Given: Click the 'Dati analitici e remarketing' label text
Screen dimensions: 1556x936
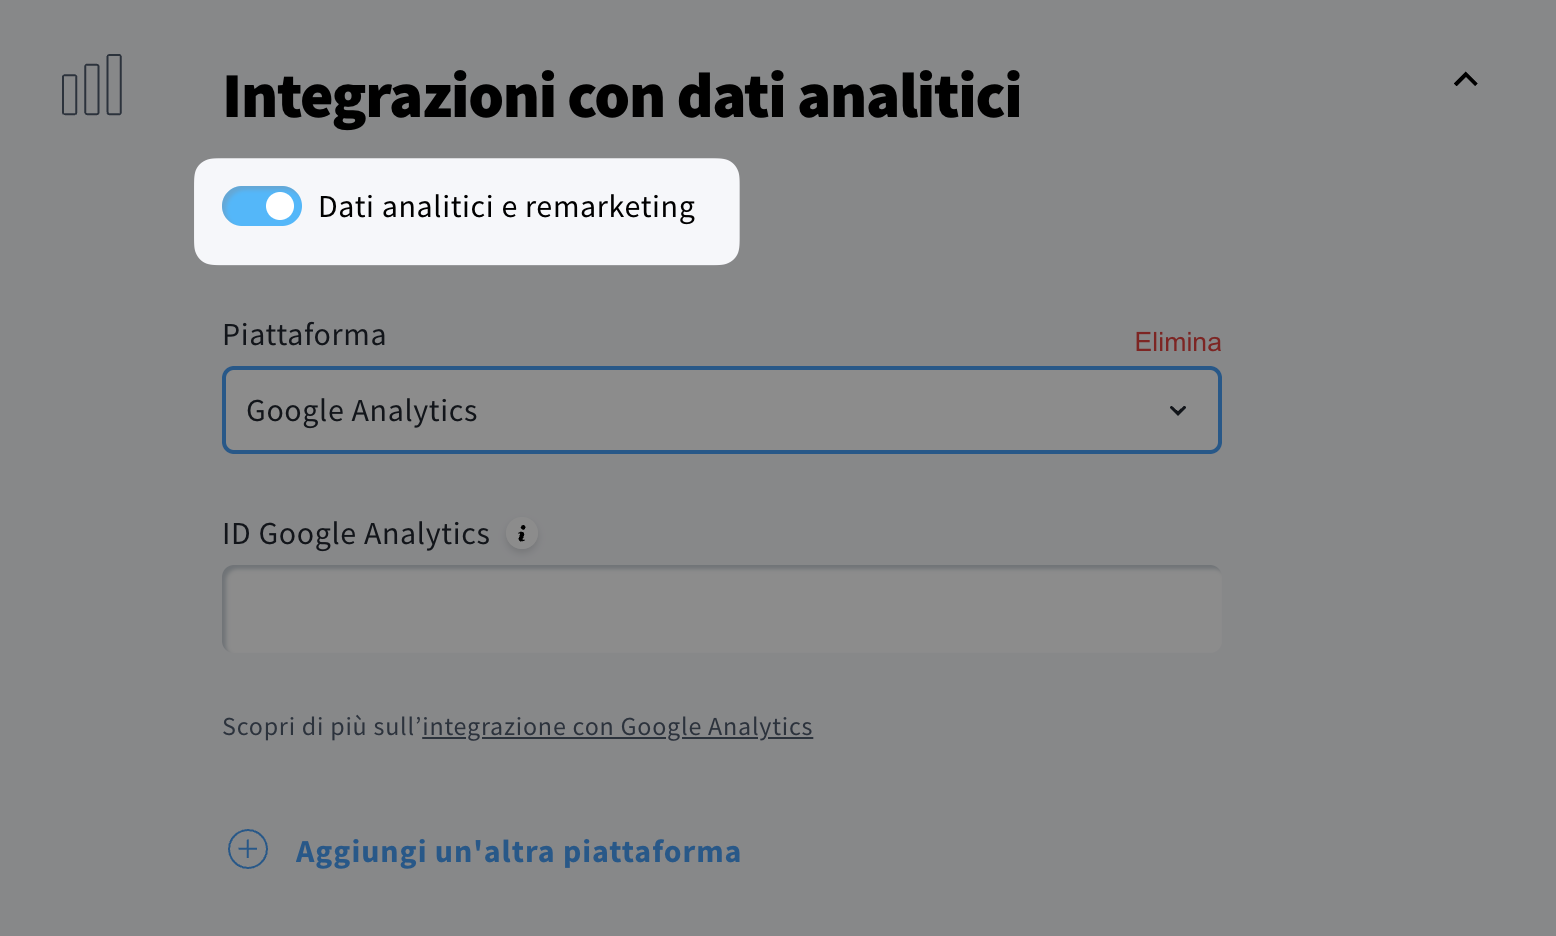Looking at the screenshot, I should [x=506, y=207].
